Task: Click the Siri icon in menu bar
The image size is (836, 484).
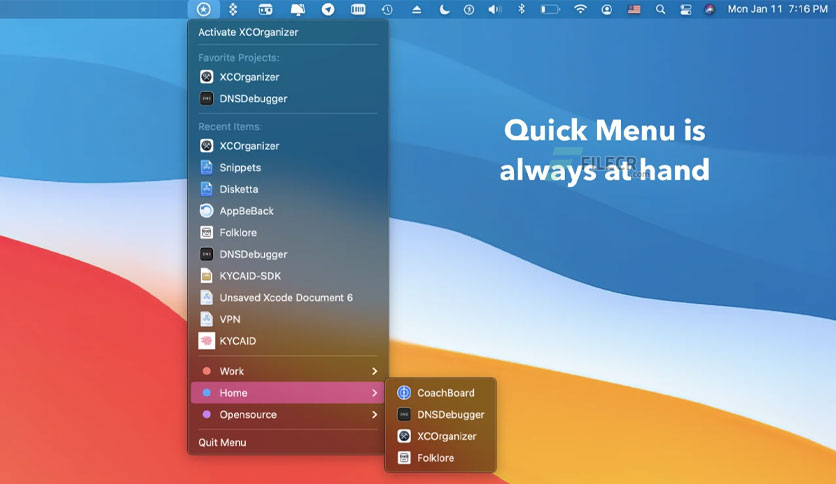Action: [x=710, y=9]
